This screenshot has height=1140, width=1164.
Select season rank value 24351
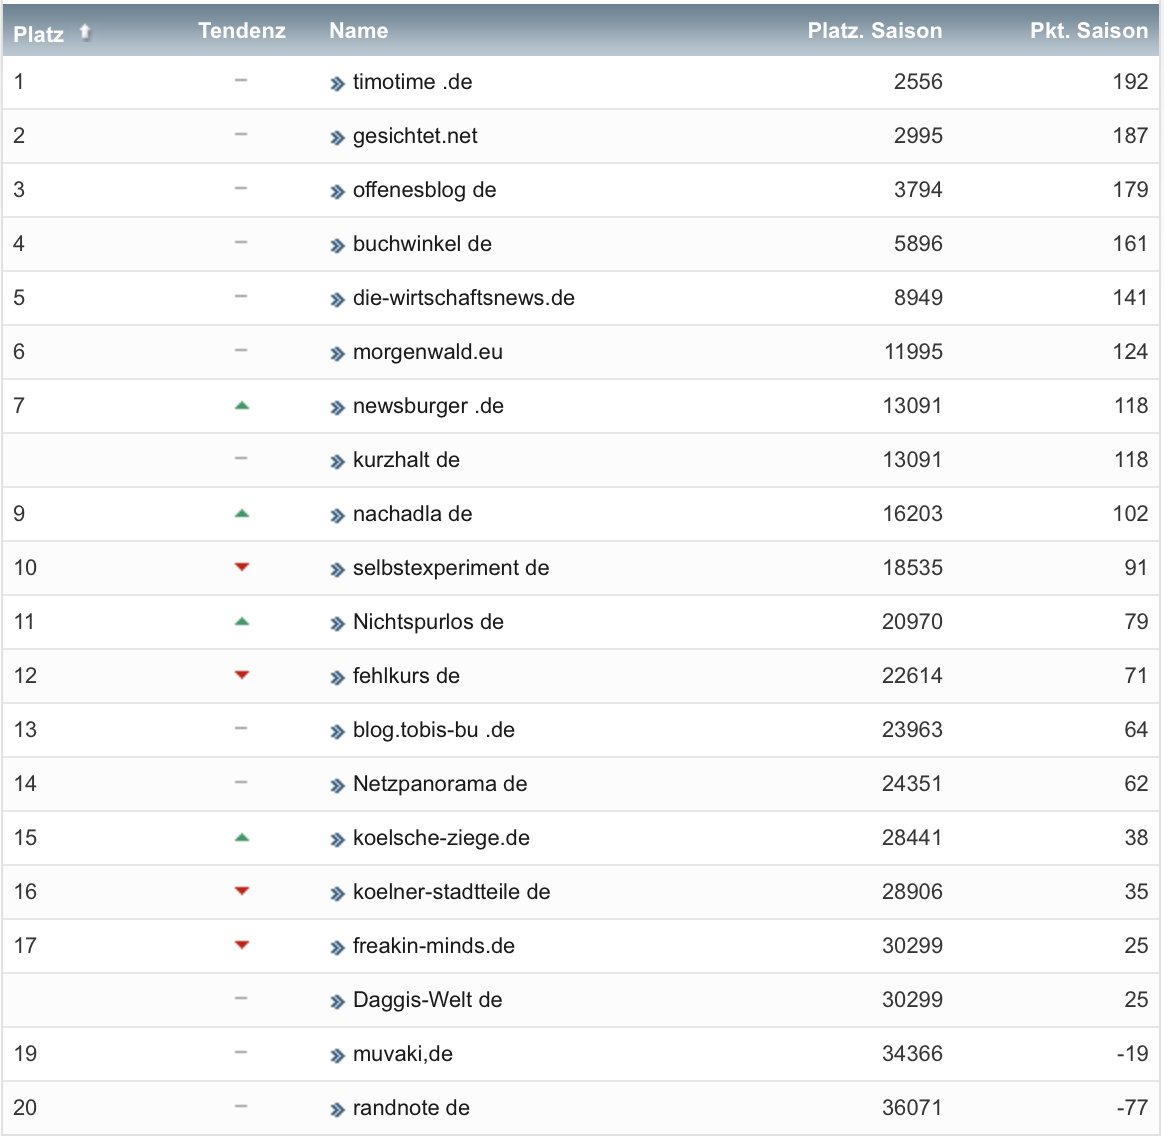(x=912, y=784)
